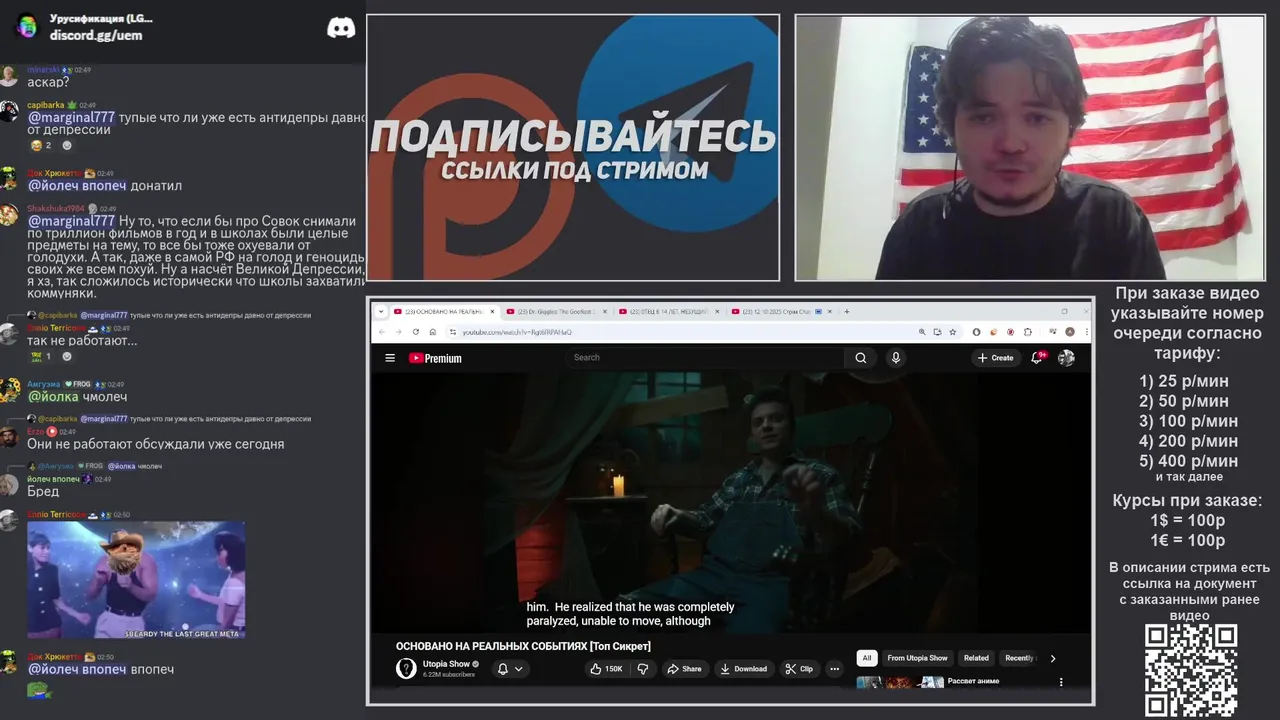Viewport: 1280px width, 720px height.
Task: Open options for Рассвет аниме video
Action: [1061, 682]
